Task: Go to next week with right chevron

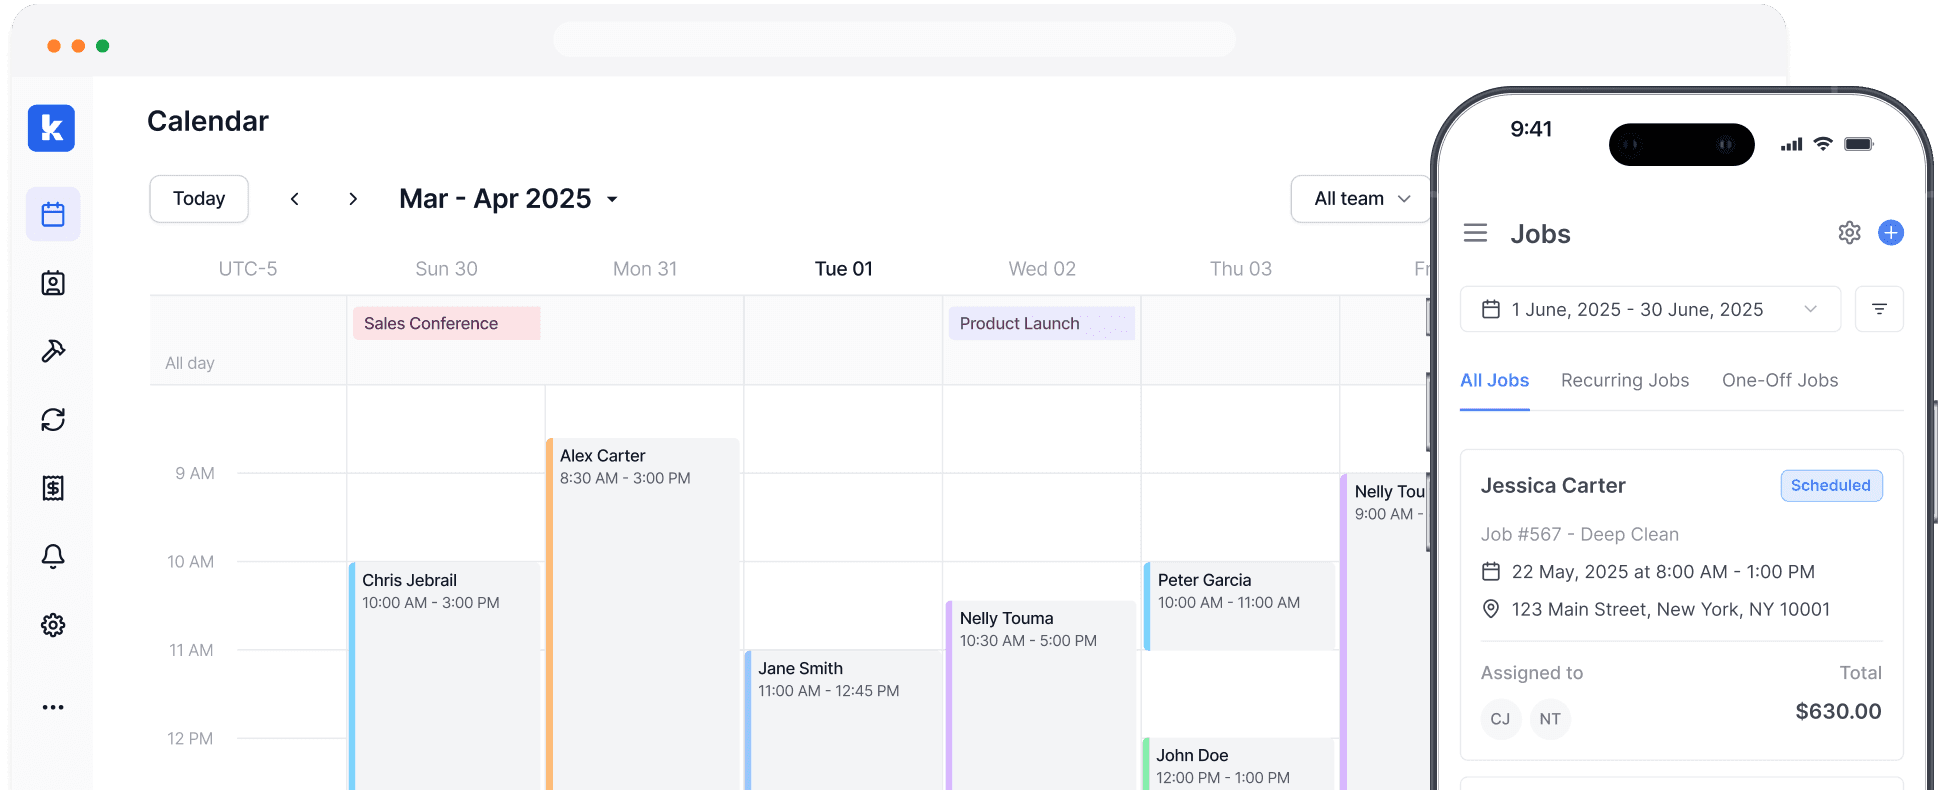Action: [353, 199]
